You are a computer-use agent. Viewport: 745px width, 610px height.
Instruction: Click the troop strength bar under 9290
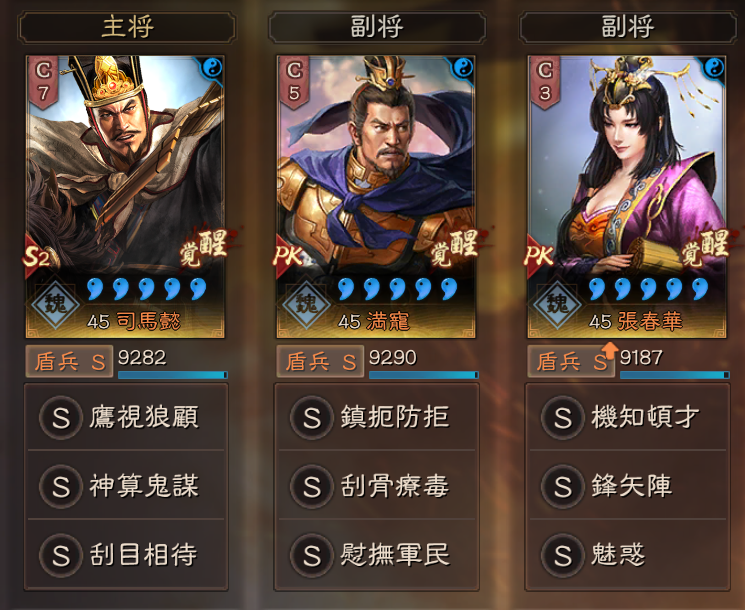(424, 375)
